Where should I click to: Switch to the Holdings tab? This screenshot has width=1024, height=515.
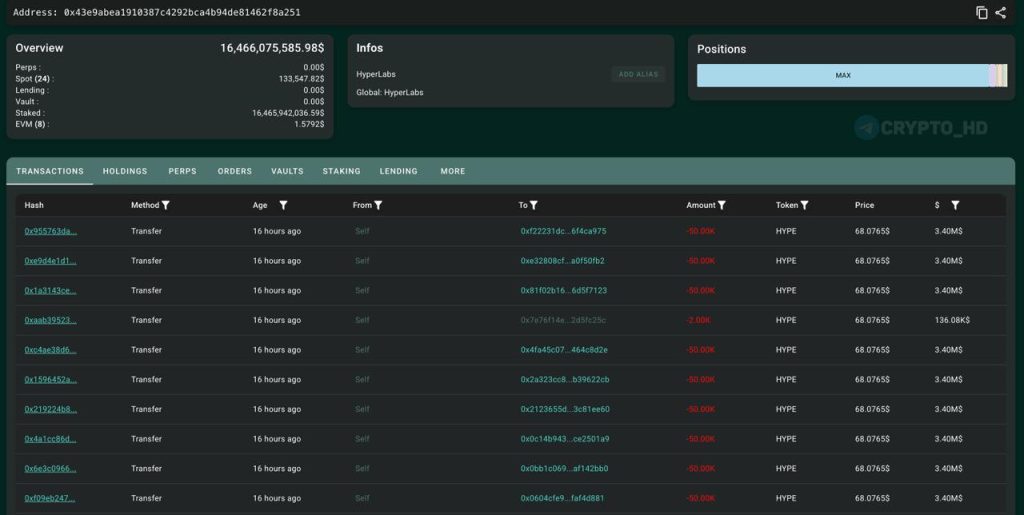click(x=125, y=171)
